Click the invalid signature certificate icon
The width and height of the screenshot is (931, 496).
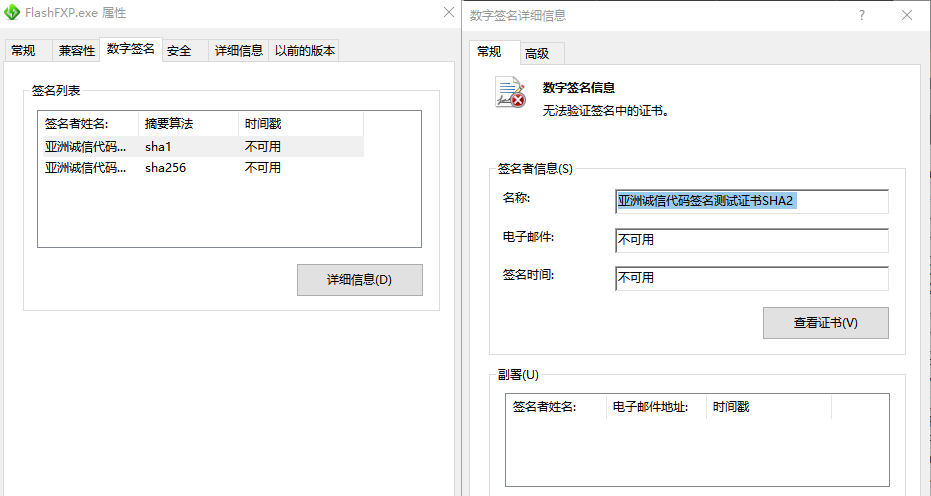511,92
